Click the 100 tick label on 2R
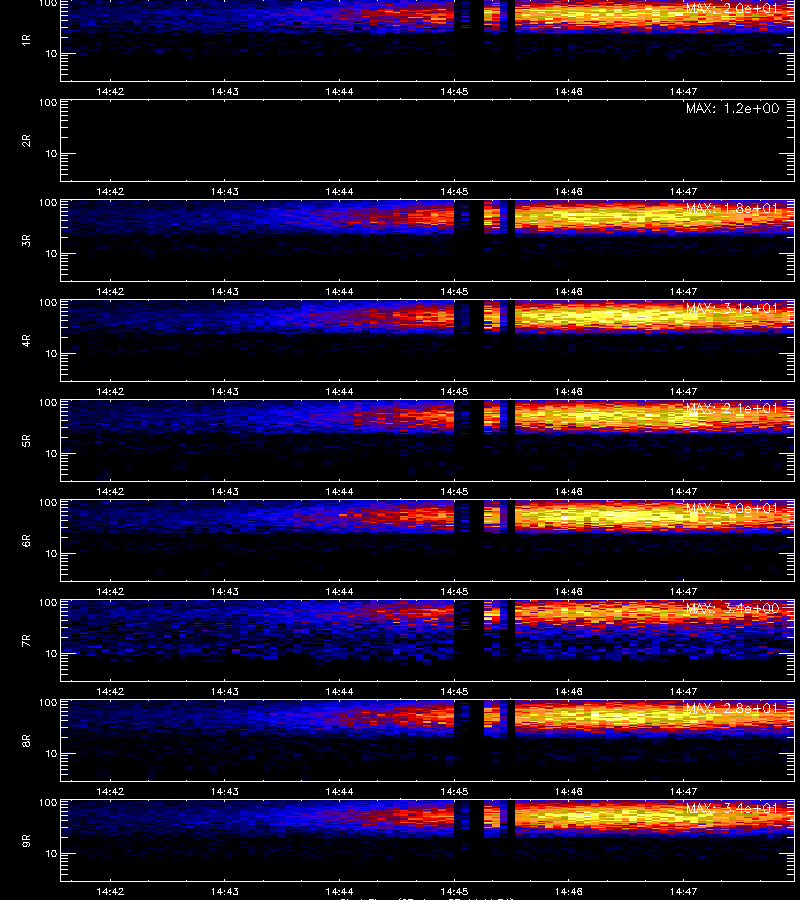Image resolution: width=800 pixels, height=900 pixels. click(48, 103)
